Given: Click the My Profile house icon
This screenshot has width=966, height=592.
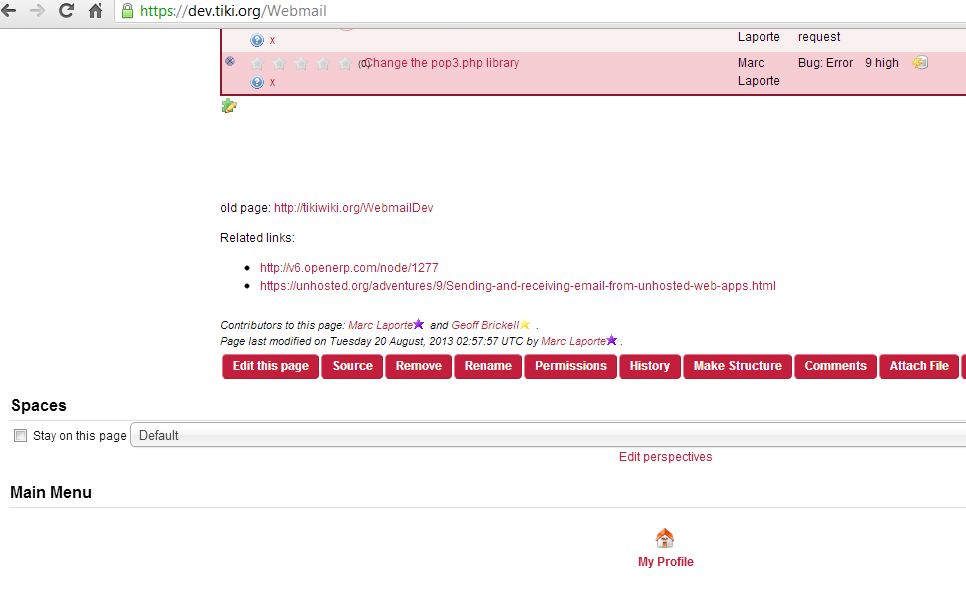Looking at the screenshot, I should 665,538.
